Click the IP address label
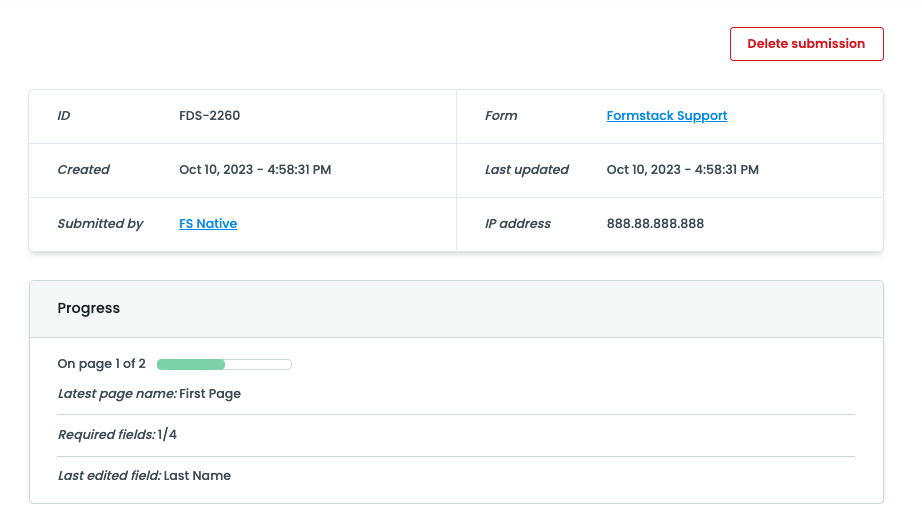Screen dimensions: 922x518 [518, 224]
